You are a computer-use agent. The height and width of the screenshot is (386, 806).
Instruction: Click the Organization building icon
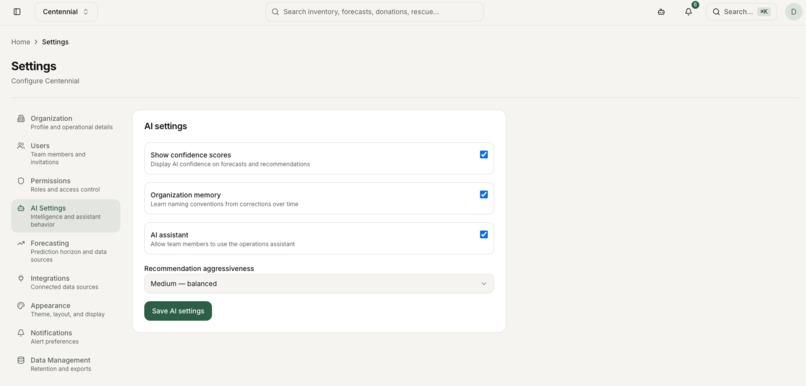pyautogui.click(x=21, y=118)
